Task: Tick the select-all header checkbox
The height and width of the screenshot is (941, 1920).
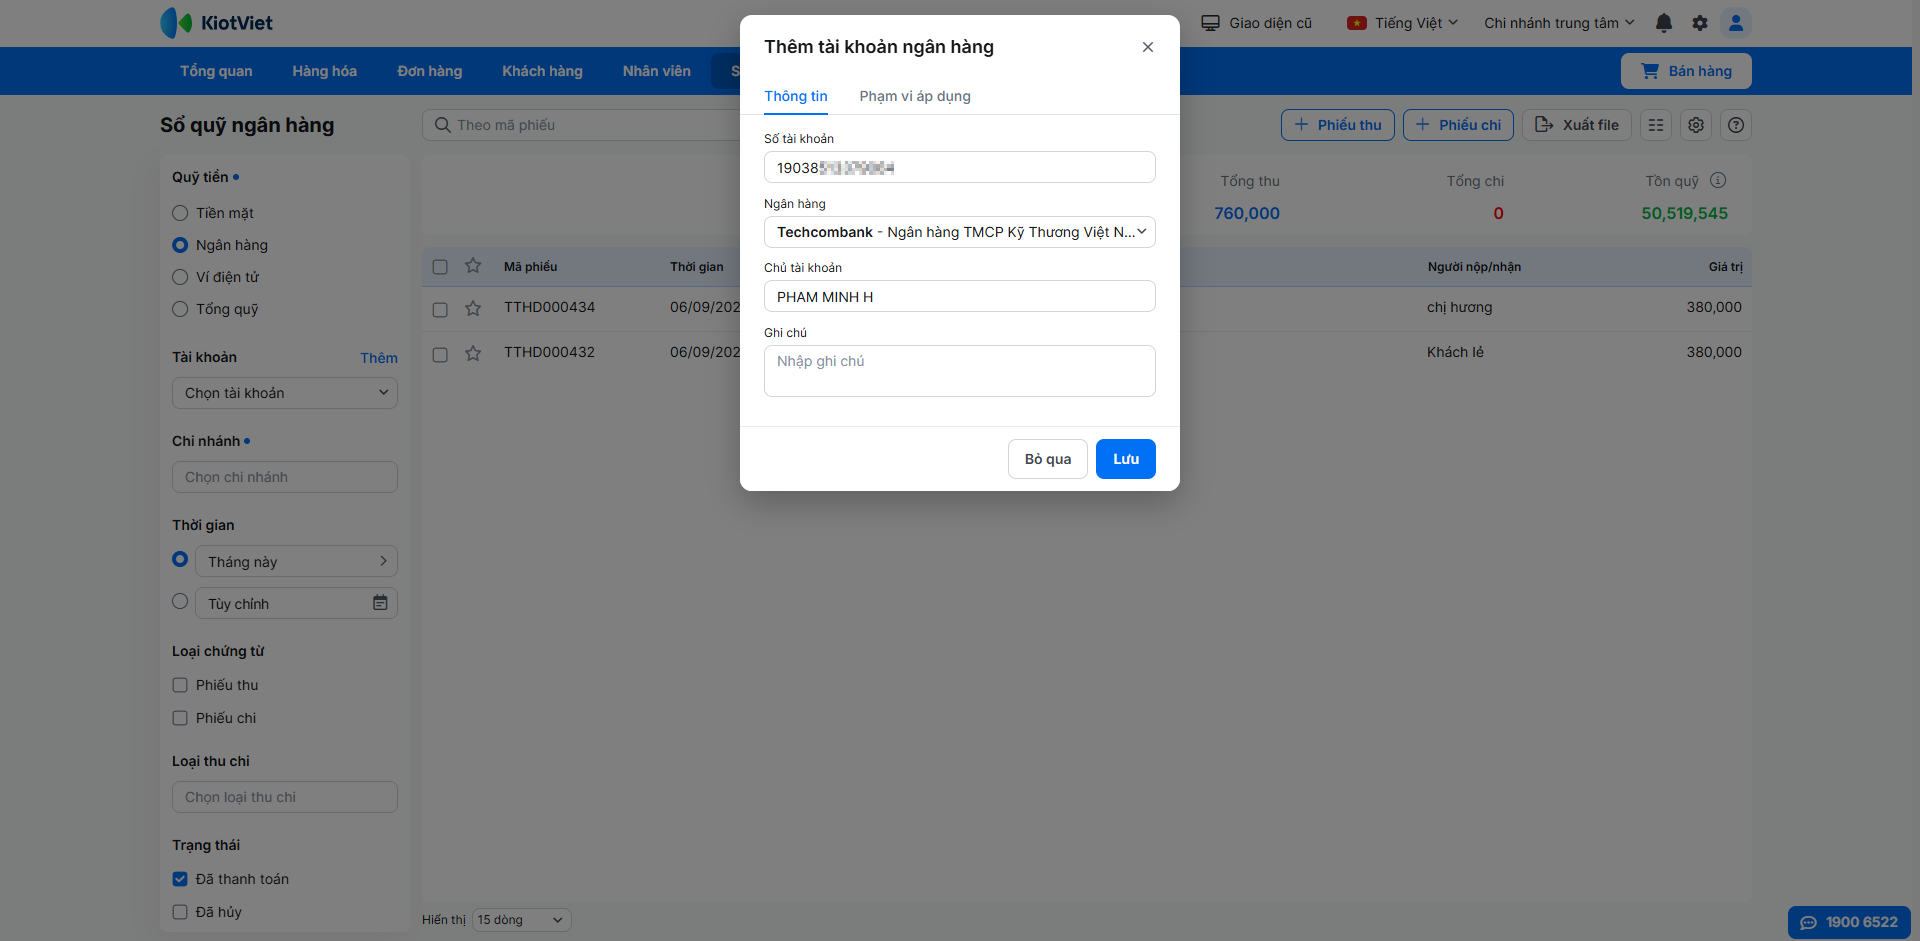Action: [440, 267]
